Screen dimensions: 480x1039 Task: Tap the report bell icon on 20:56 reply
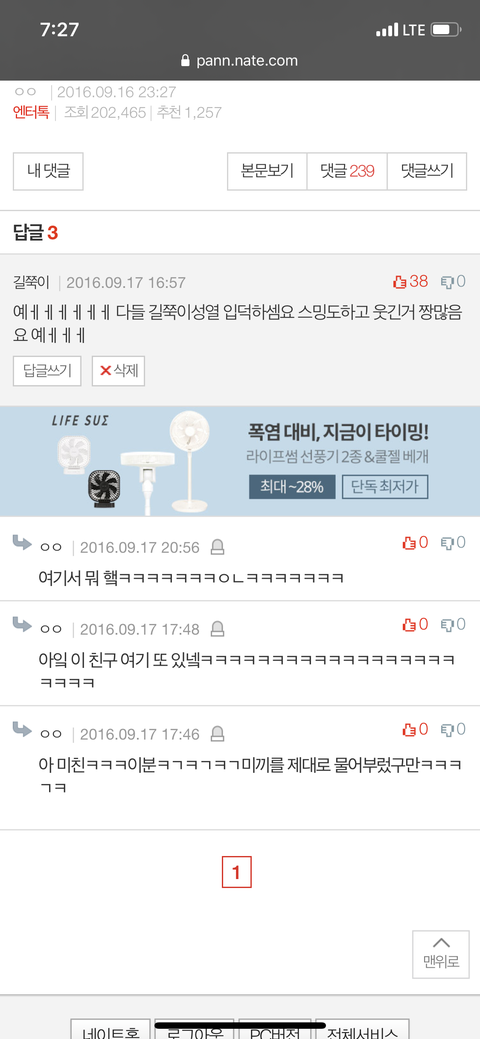tap(217, 547)
